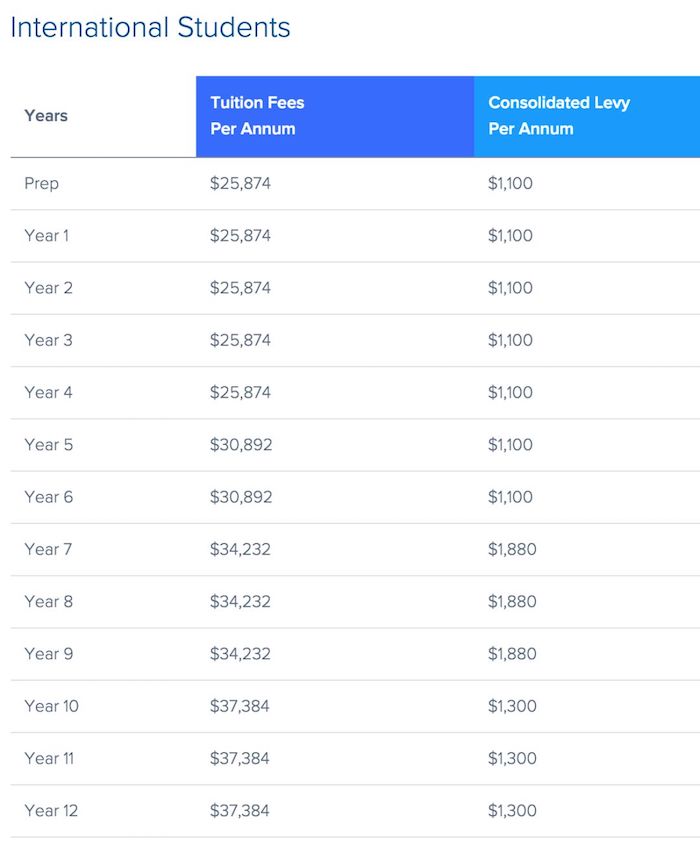Click Year 5 tuition fee $30,892
The height and width of the screenshot is (846, 700).
click(x=241, y=445)
